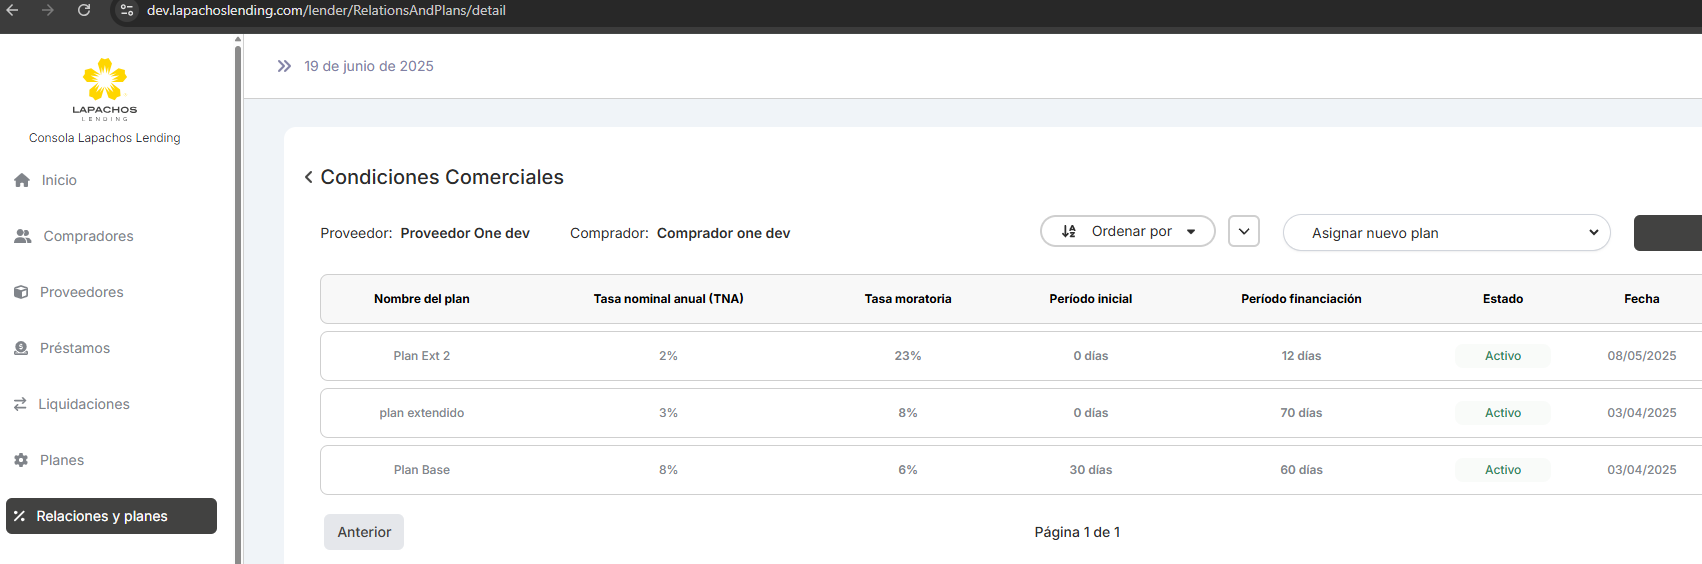
Task: Click the box icon beside Proveedores
Action: pos(21,292)
